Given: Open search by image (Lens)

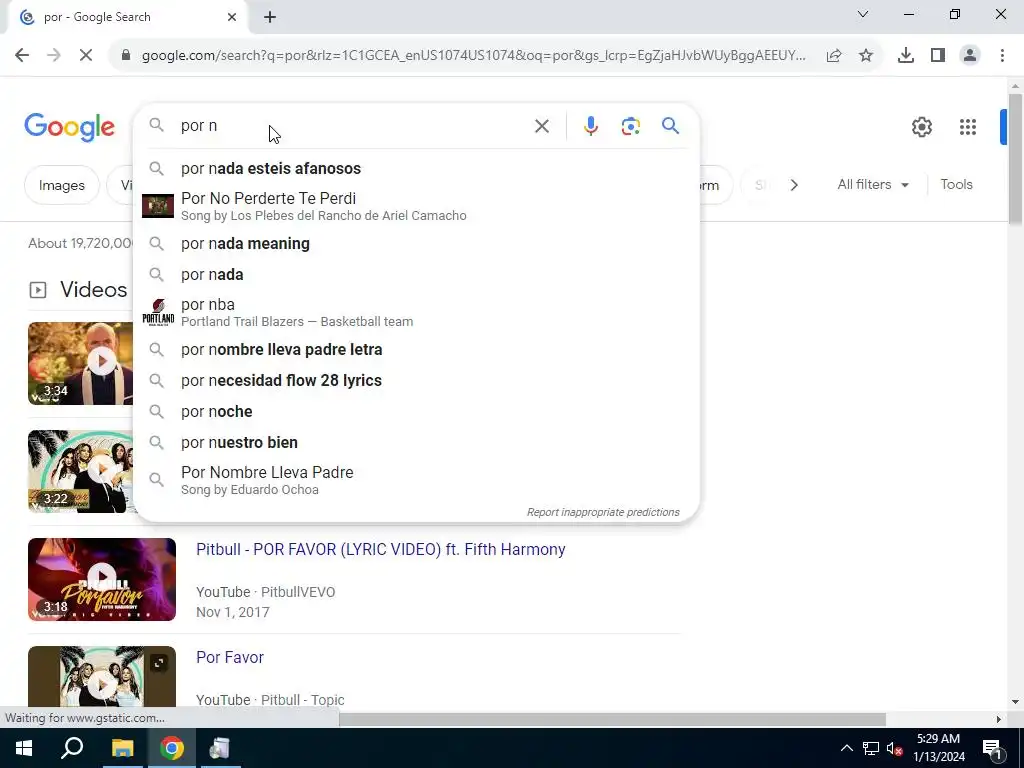Looking at the screenshot, I should [630, 126].
